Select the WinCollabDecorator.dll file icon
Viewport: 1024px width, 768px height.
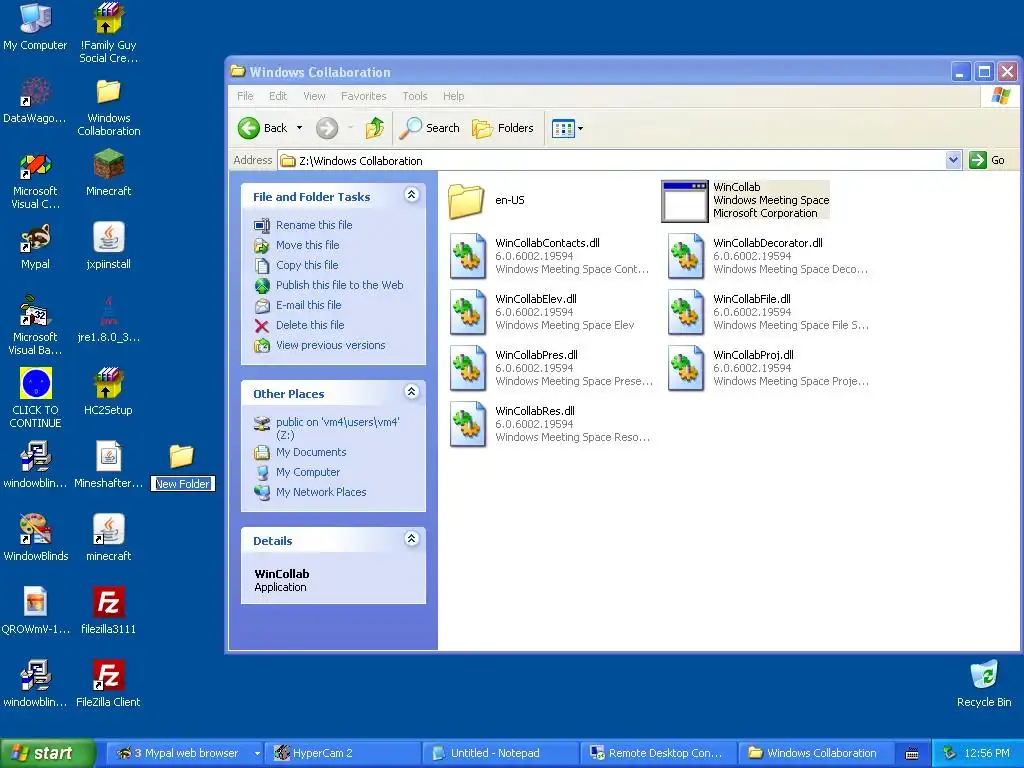tap(686, 256)
